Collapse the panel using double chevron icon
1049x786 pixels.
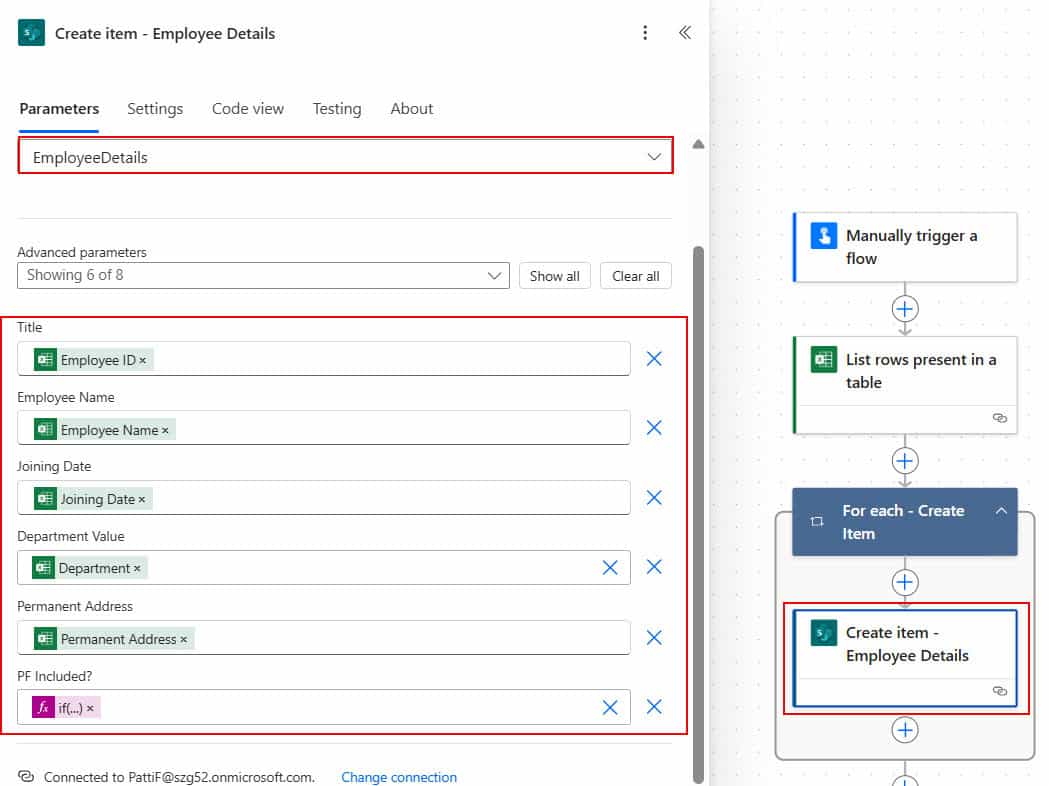pyautogui.click(x=685, y=32)
